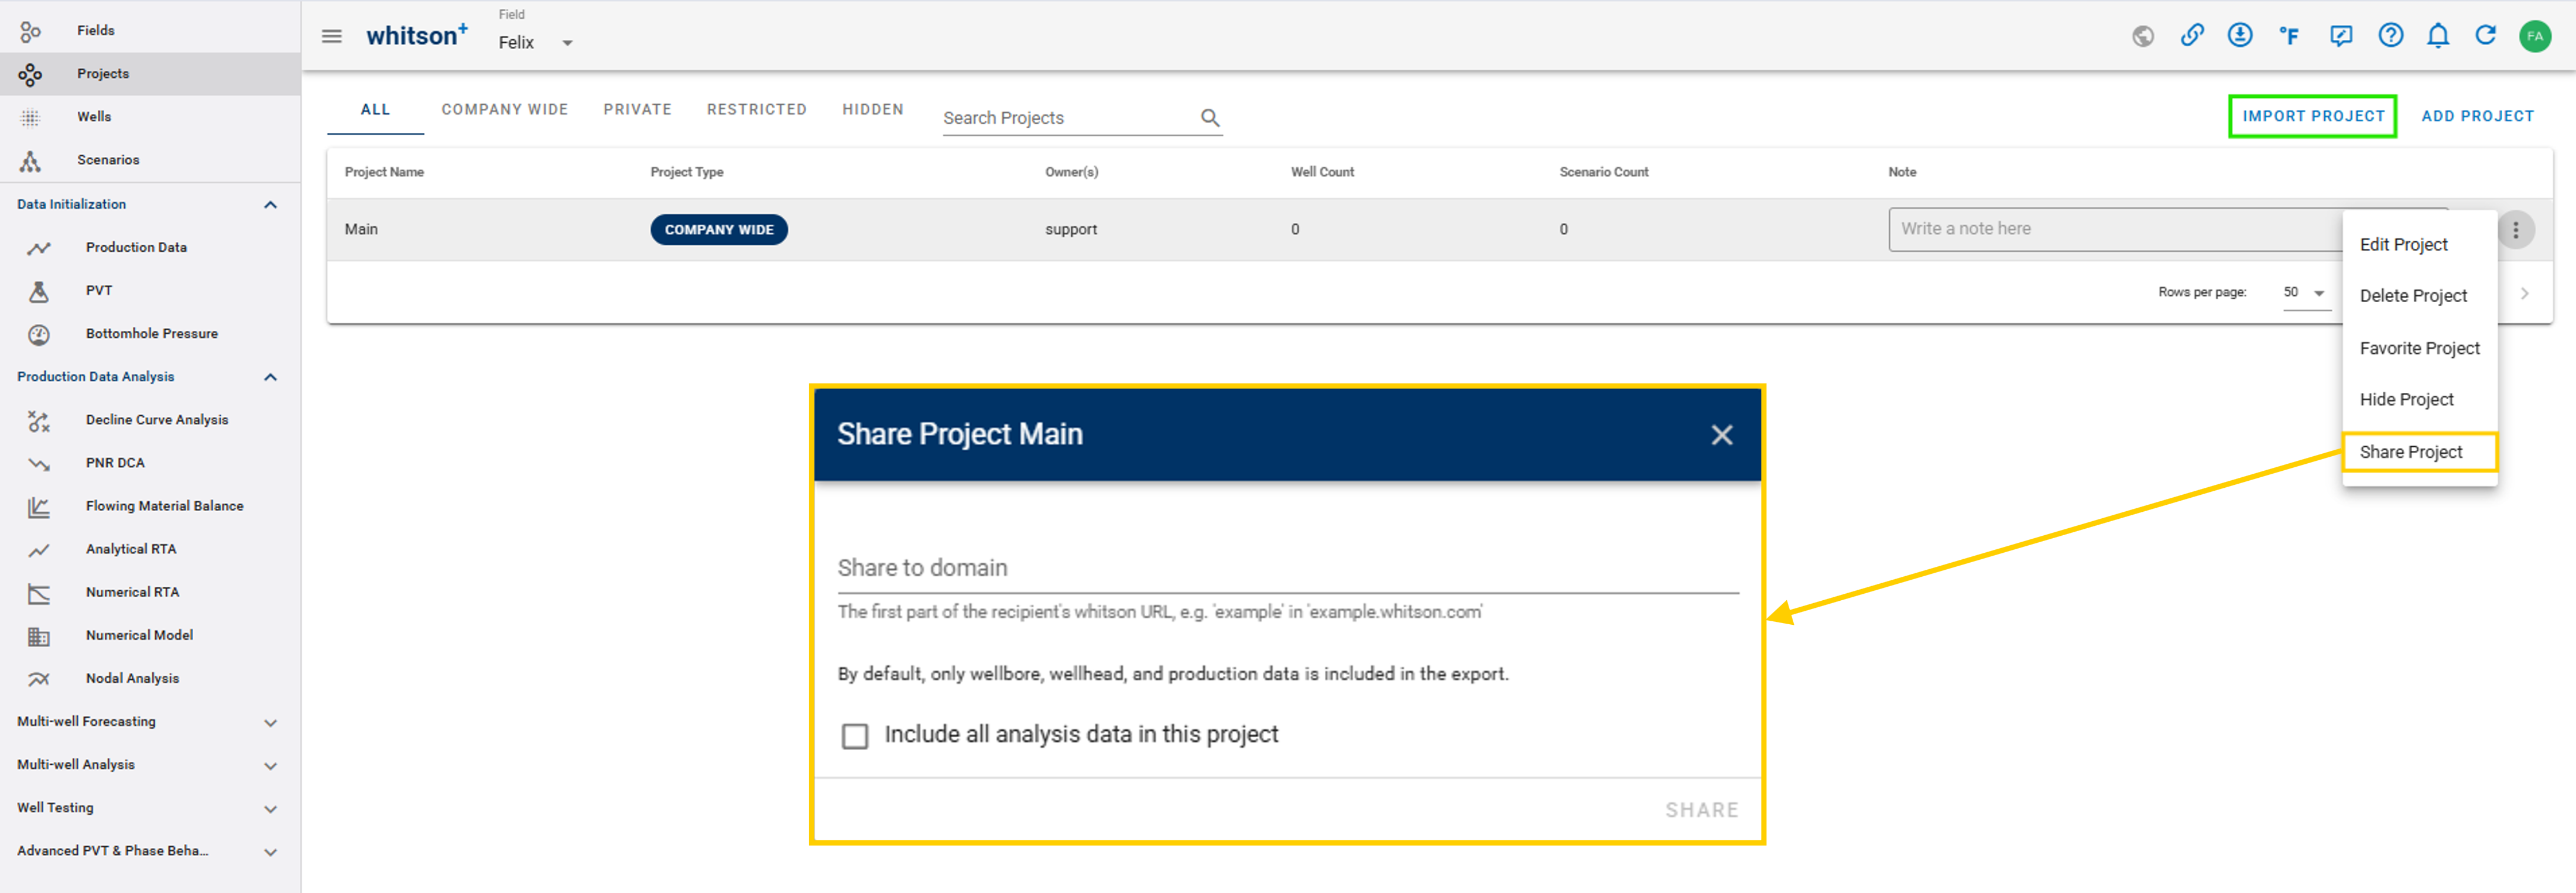Click the globe icon in top bar
2576x893 pixels.
click(2143, 36)
